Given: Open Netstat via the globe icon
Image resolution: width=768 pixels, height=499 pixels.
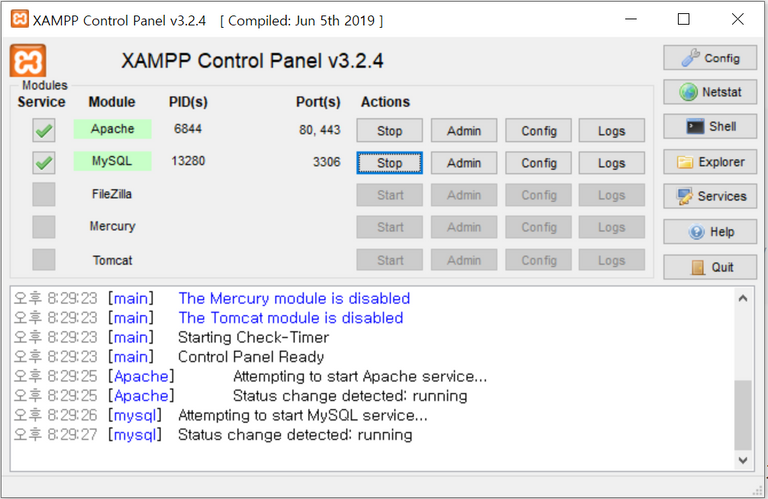Looking at the screenshot, I should click(710, 92).
